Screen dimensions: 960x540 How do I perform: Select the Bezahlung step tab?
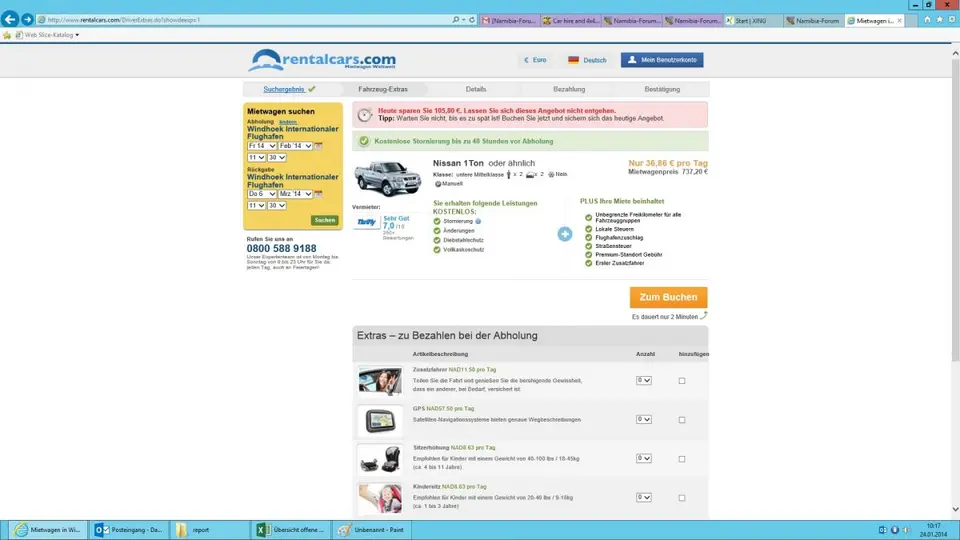(x=569, y=89)
